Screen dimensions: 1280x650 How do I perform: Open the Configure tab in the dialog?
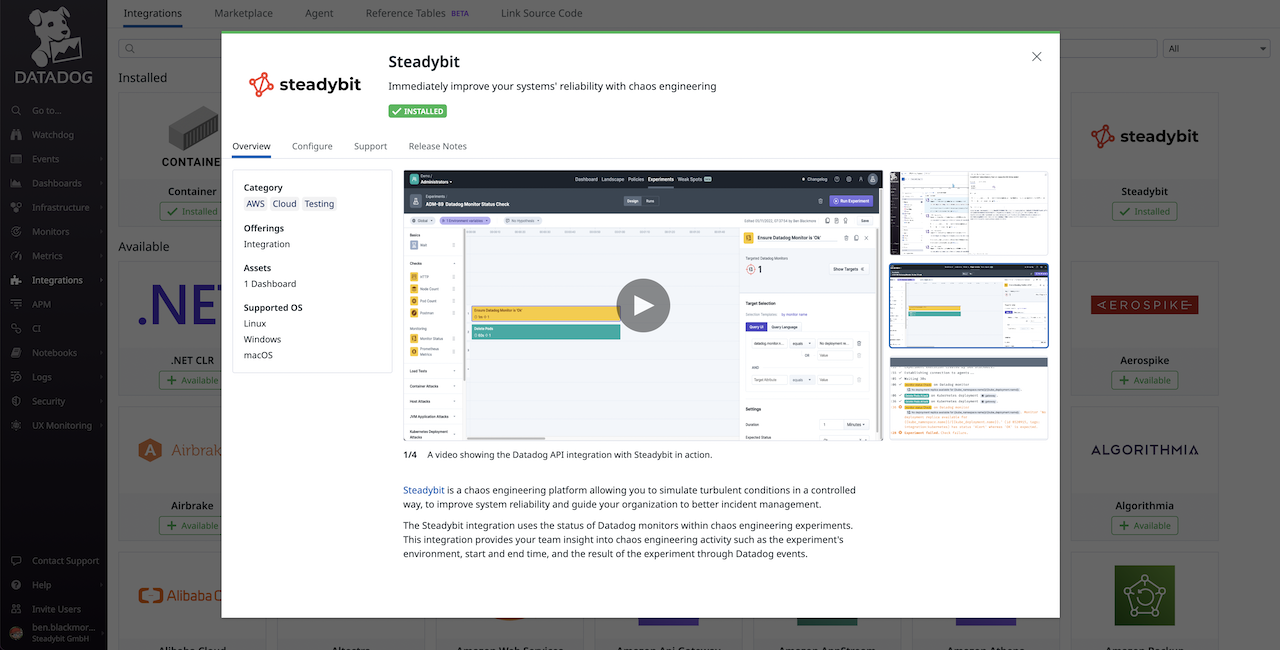(312, 146)
